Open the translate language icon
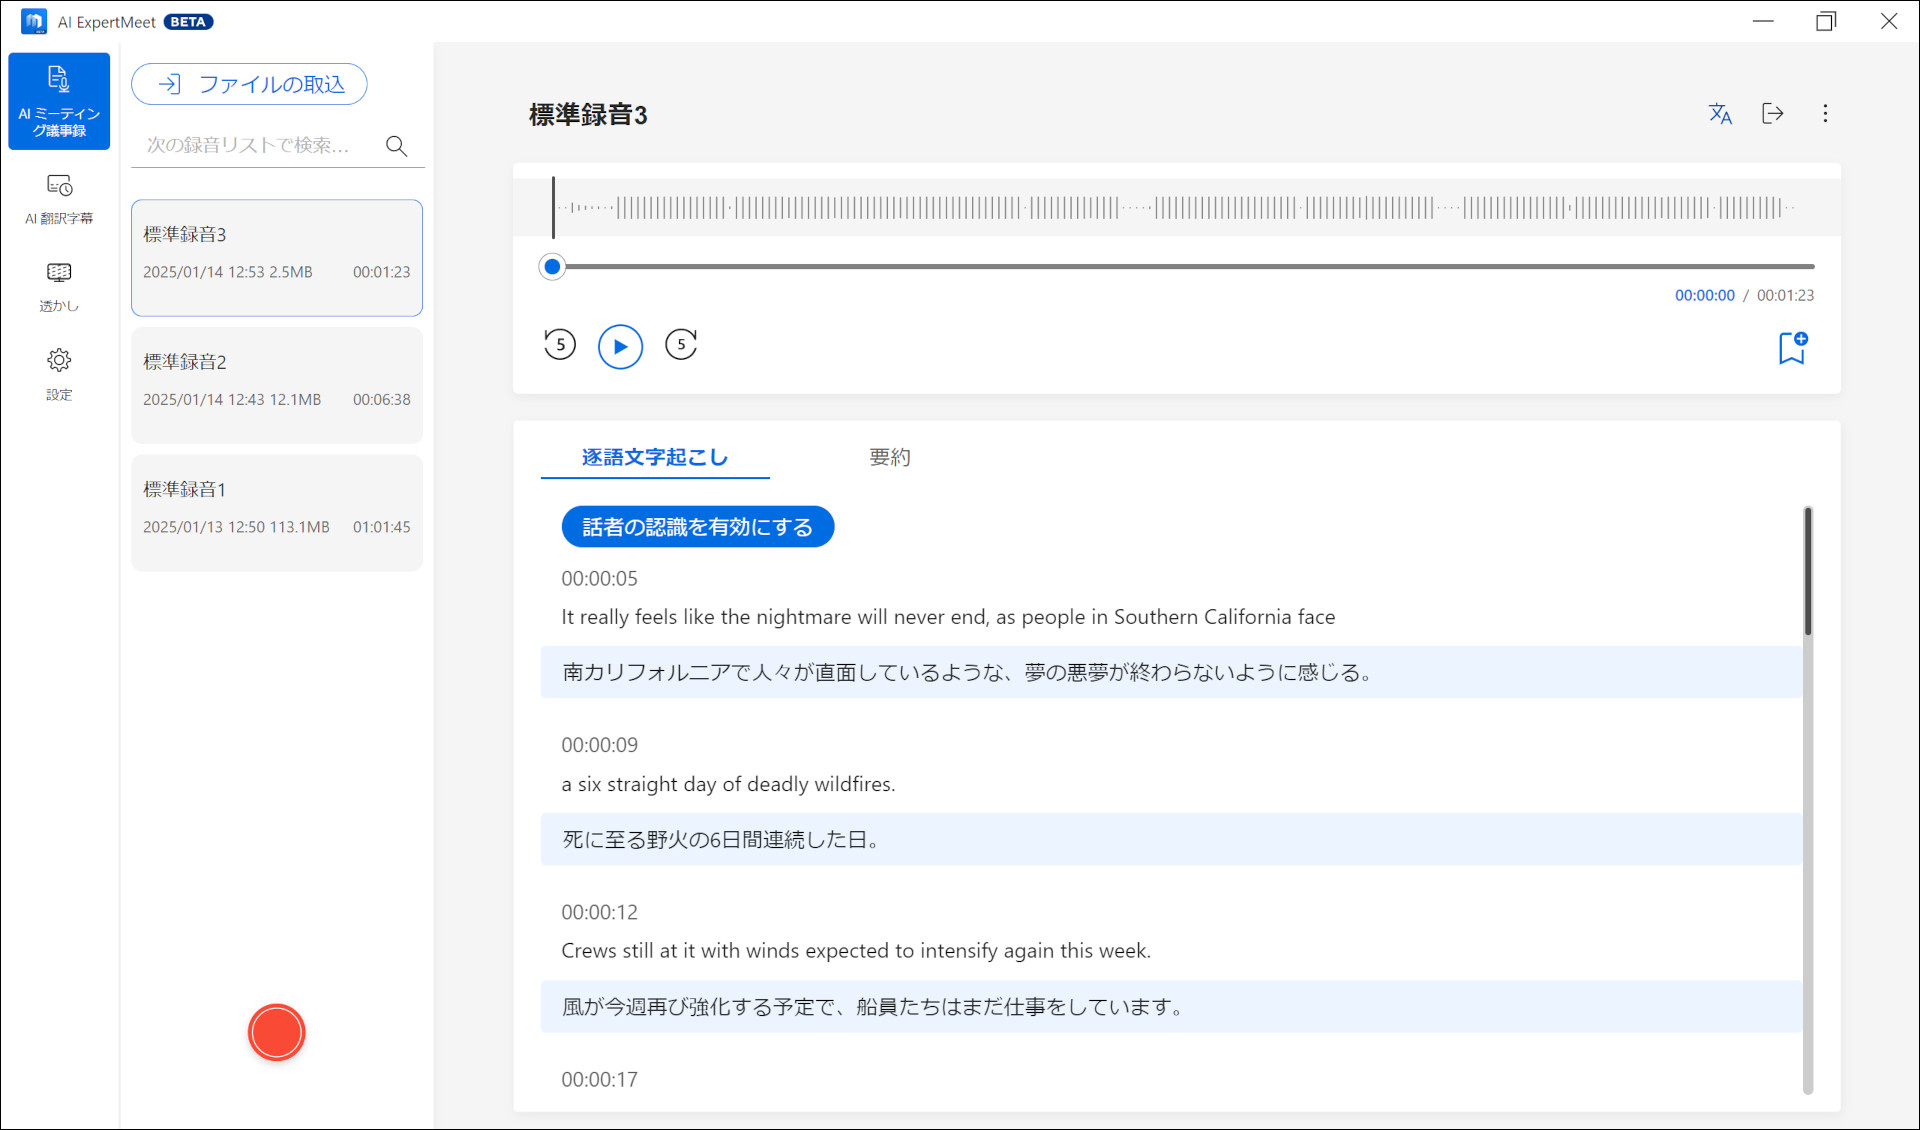1920x1130 pixels. 1720,114
